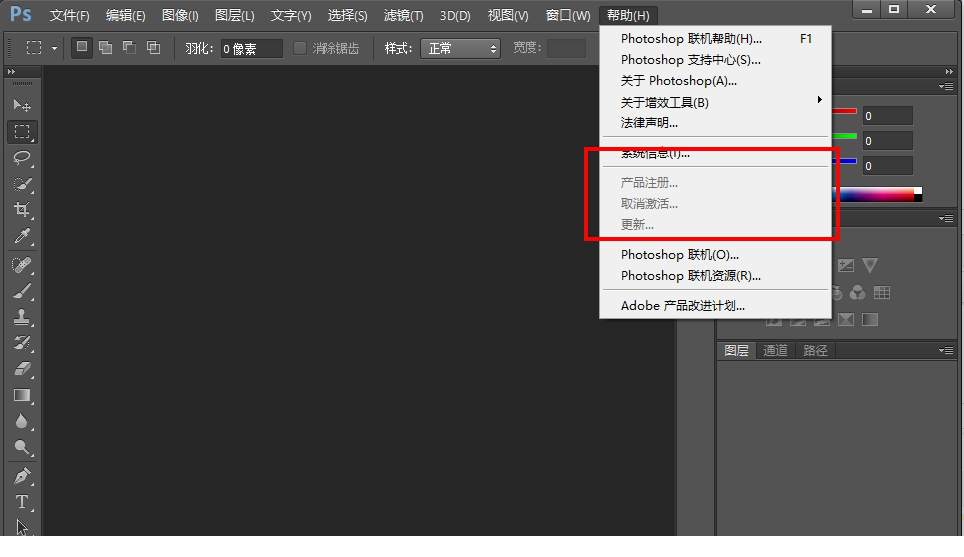This screenshot has width=964, height=557.
Task: Click the color spectrum ramp
Action: coord(877,195)
